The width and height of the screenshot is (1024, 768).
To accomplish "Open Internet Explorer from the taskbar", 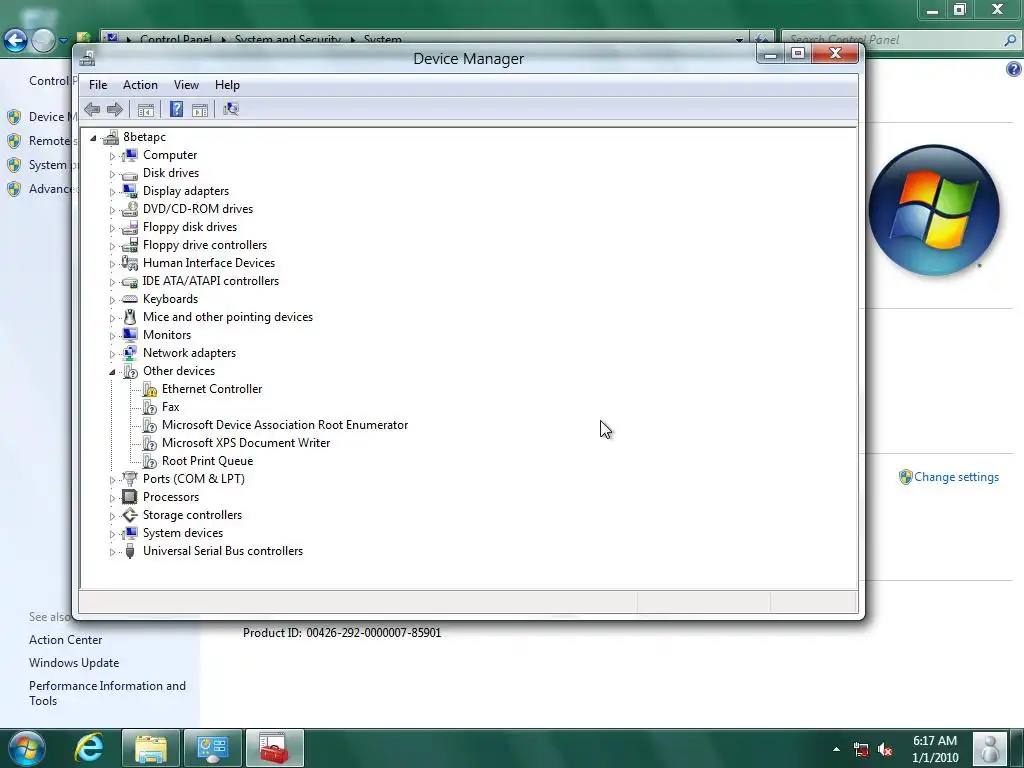I will [89, 748].
